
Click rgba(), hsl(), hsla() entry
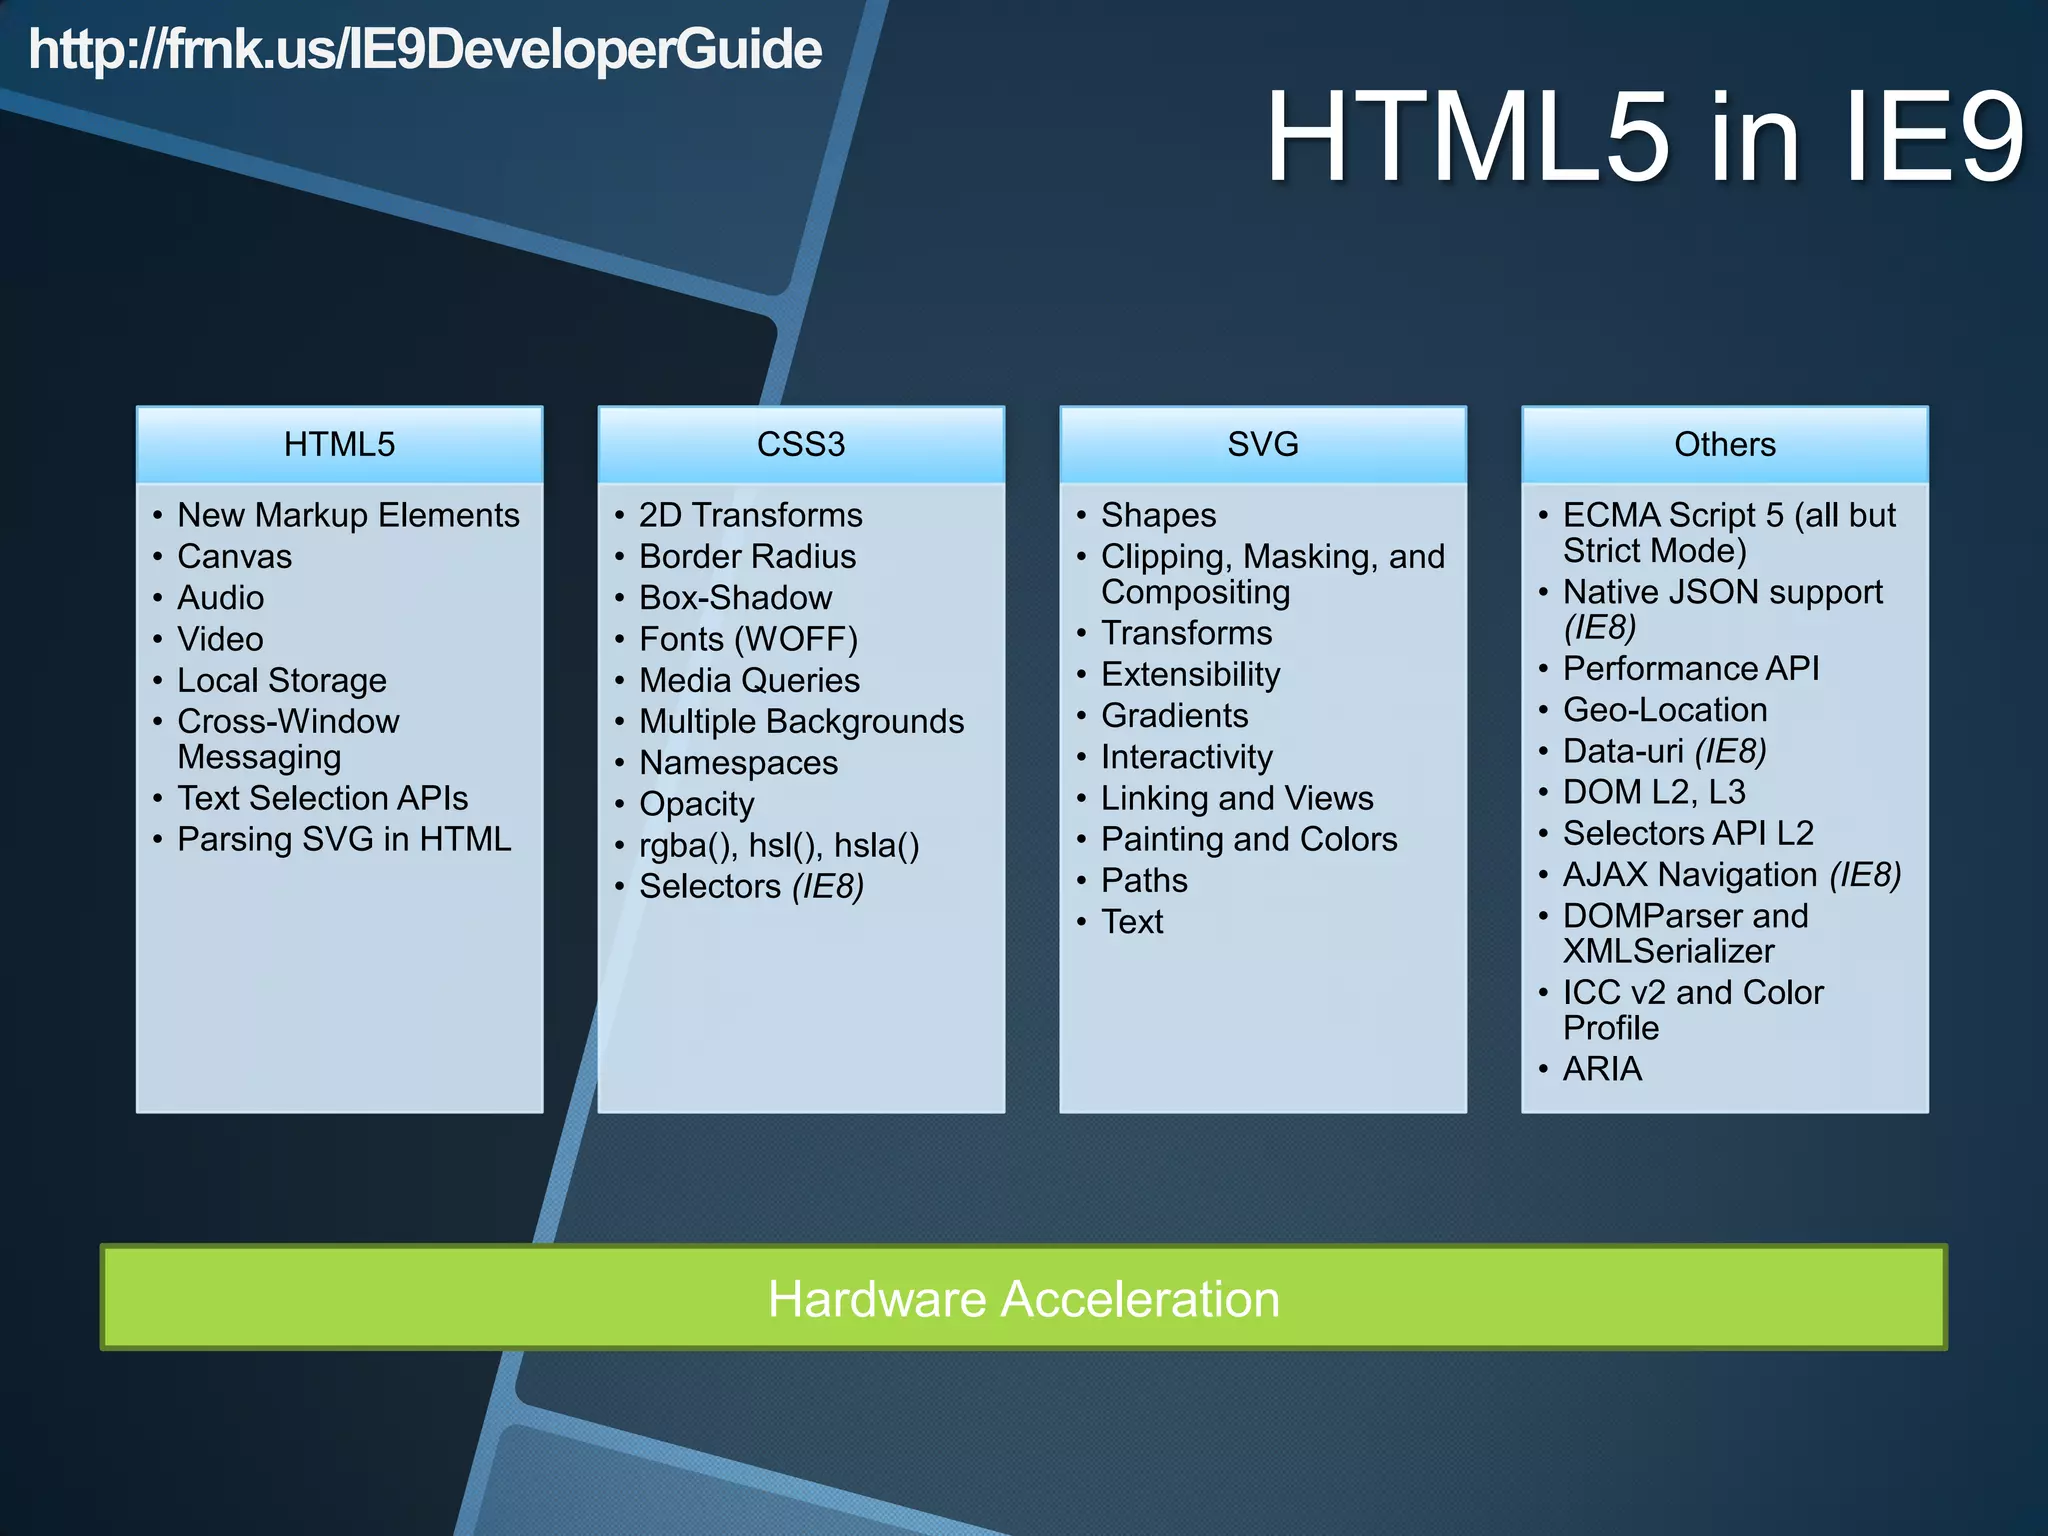[779, 846]
